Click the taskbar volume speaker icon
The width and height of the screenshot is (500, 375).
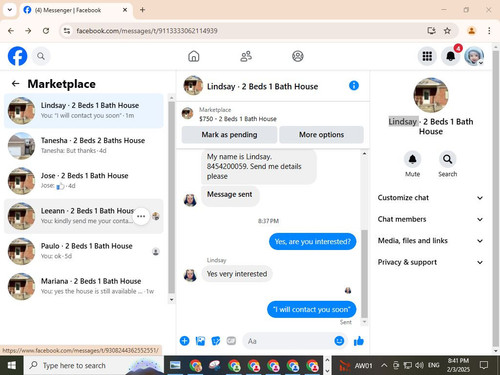(x=419, y=365)
